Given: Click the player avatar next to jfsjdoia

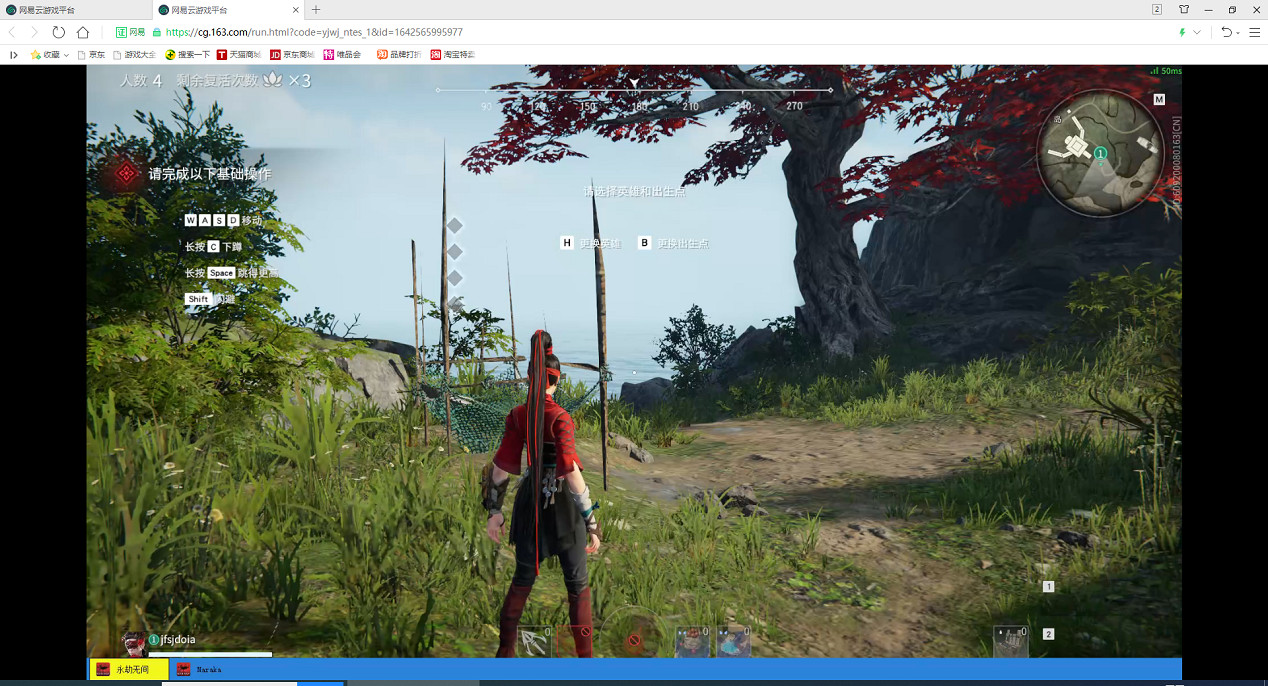Looking at the screenshot, I should (x=133, y=642).
